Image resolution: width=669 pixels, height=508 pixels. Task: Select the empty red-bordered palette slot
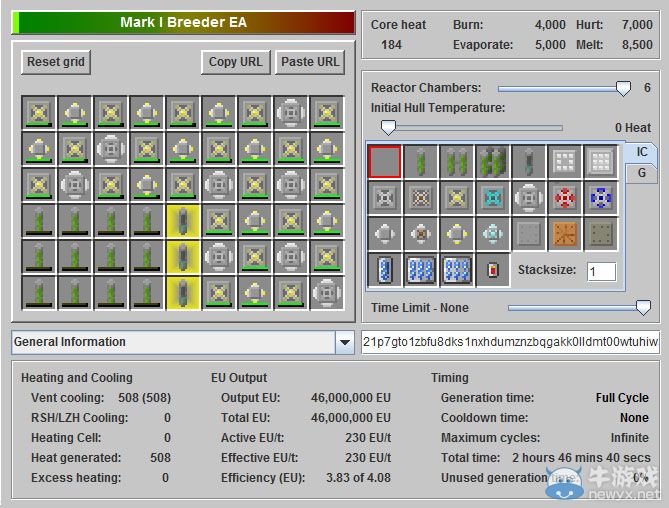(385, 161)
